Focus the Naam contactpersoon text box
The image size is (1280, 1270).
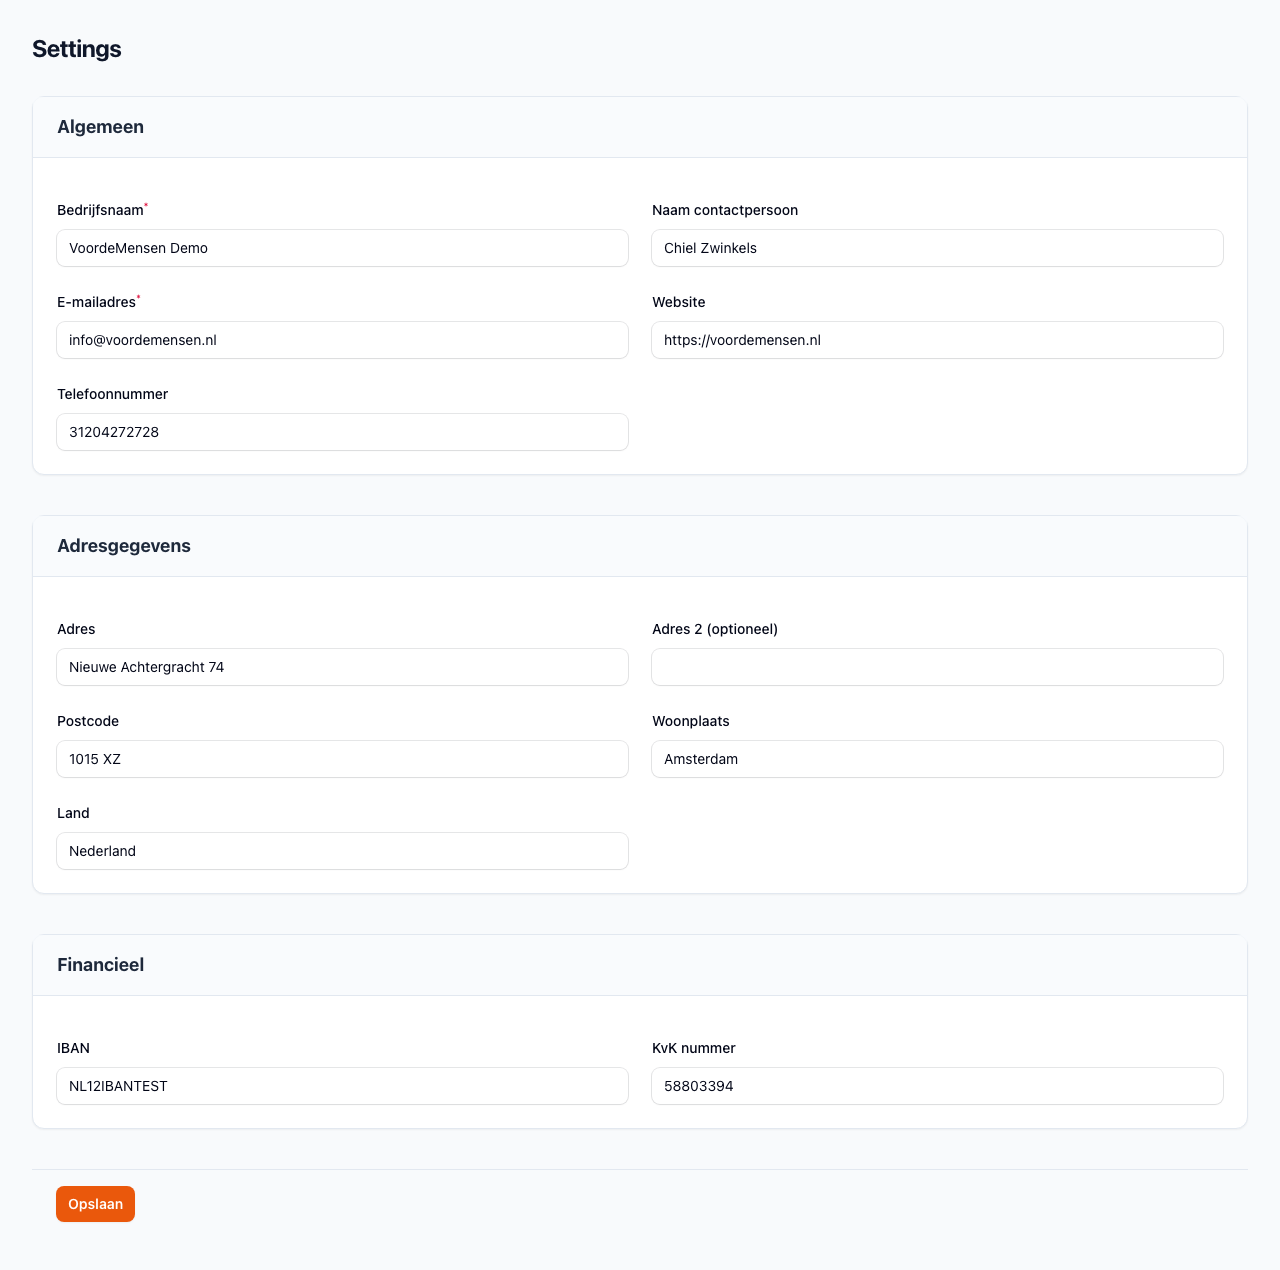coord(937,248)
